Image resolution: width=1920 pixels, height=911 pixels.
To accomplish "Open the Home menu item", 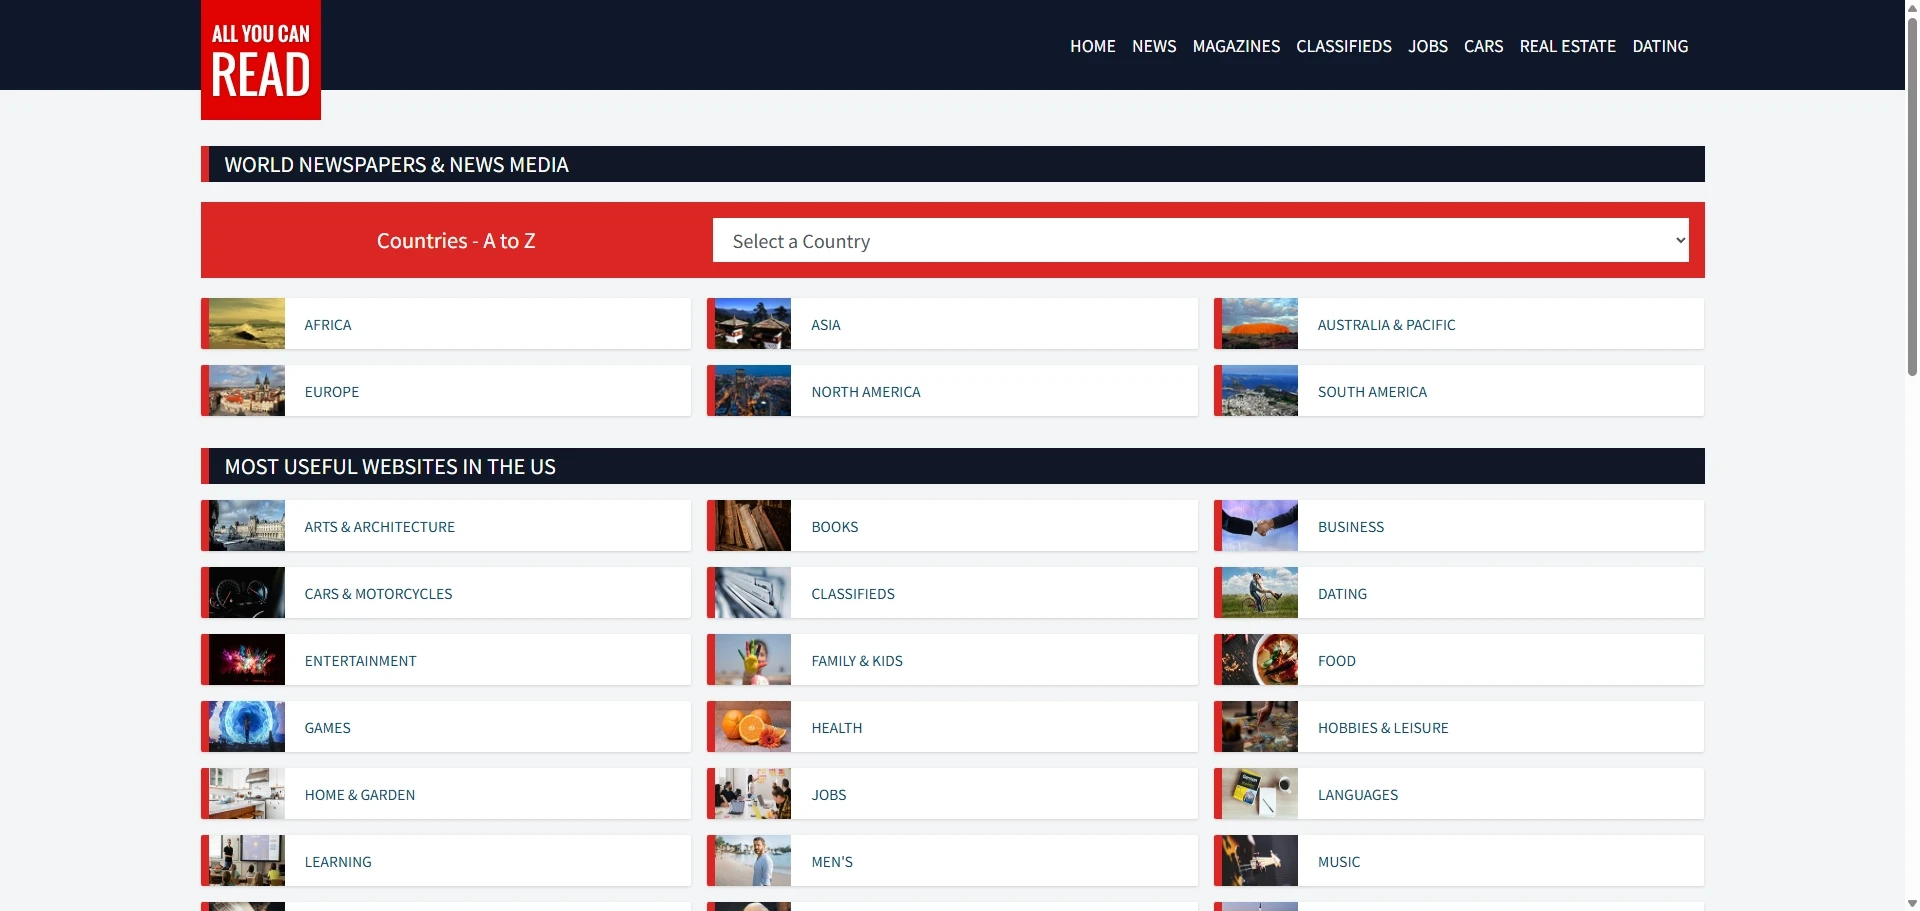I will pyautogui.click(x=1092, y=46).
